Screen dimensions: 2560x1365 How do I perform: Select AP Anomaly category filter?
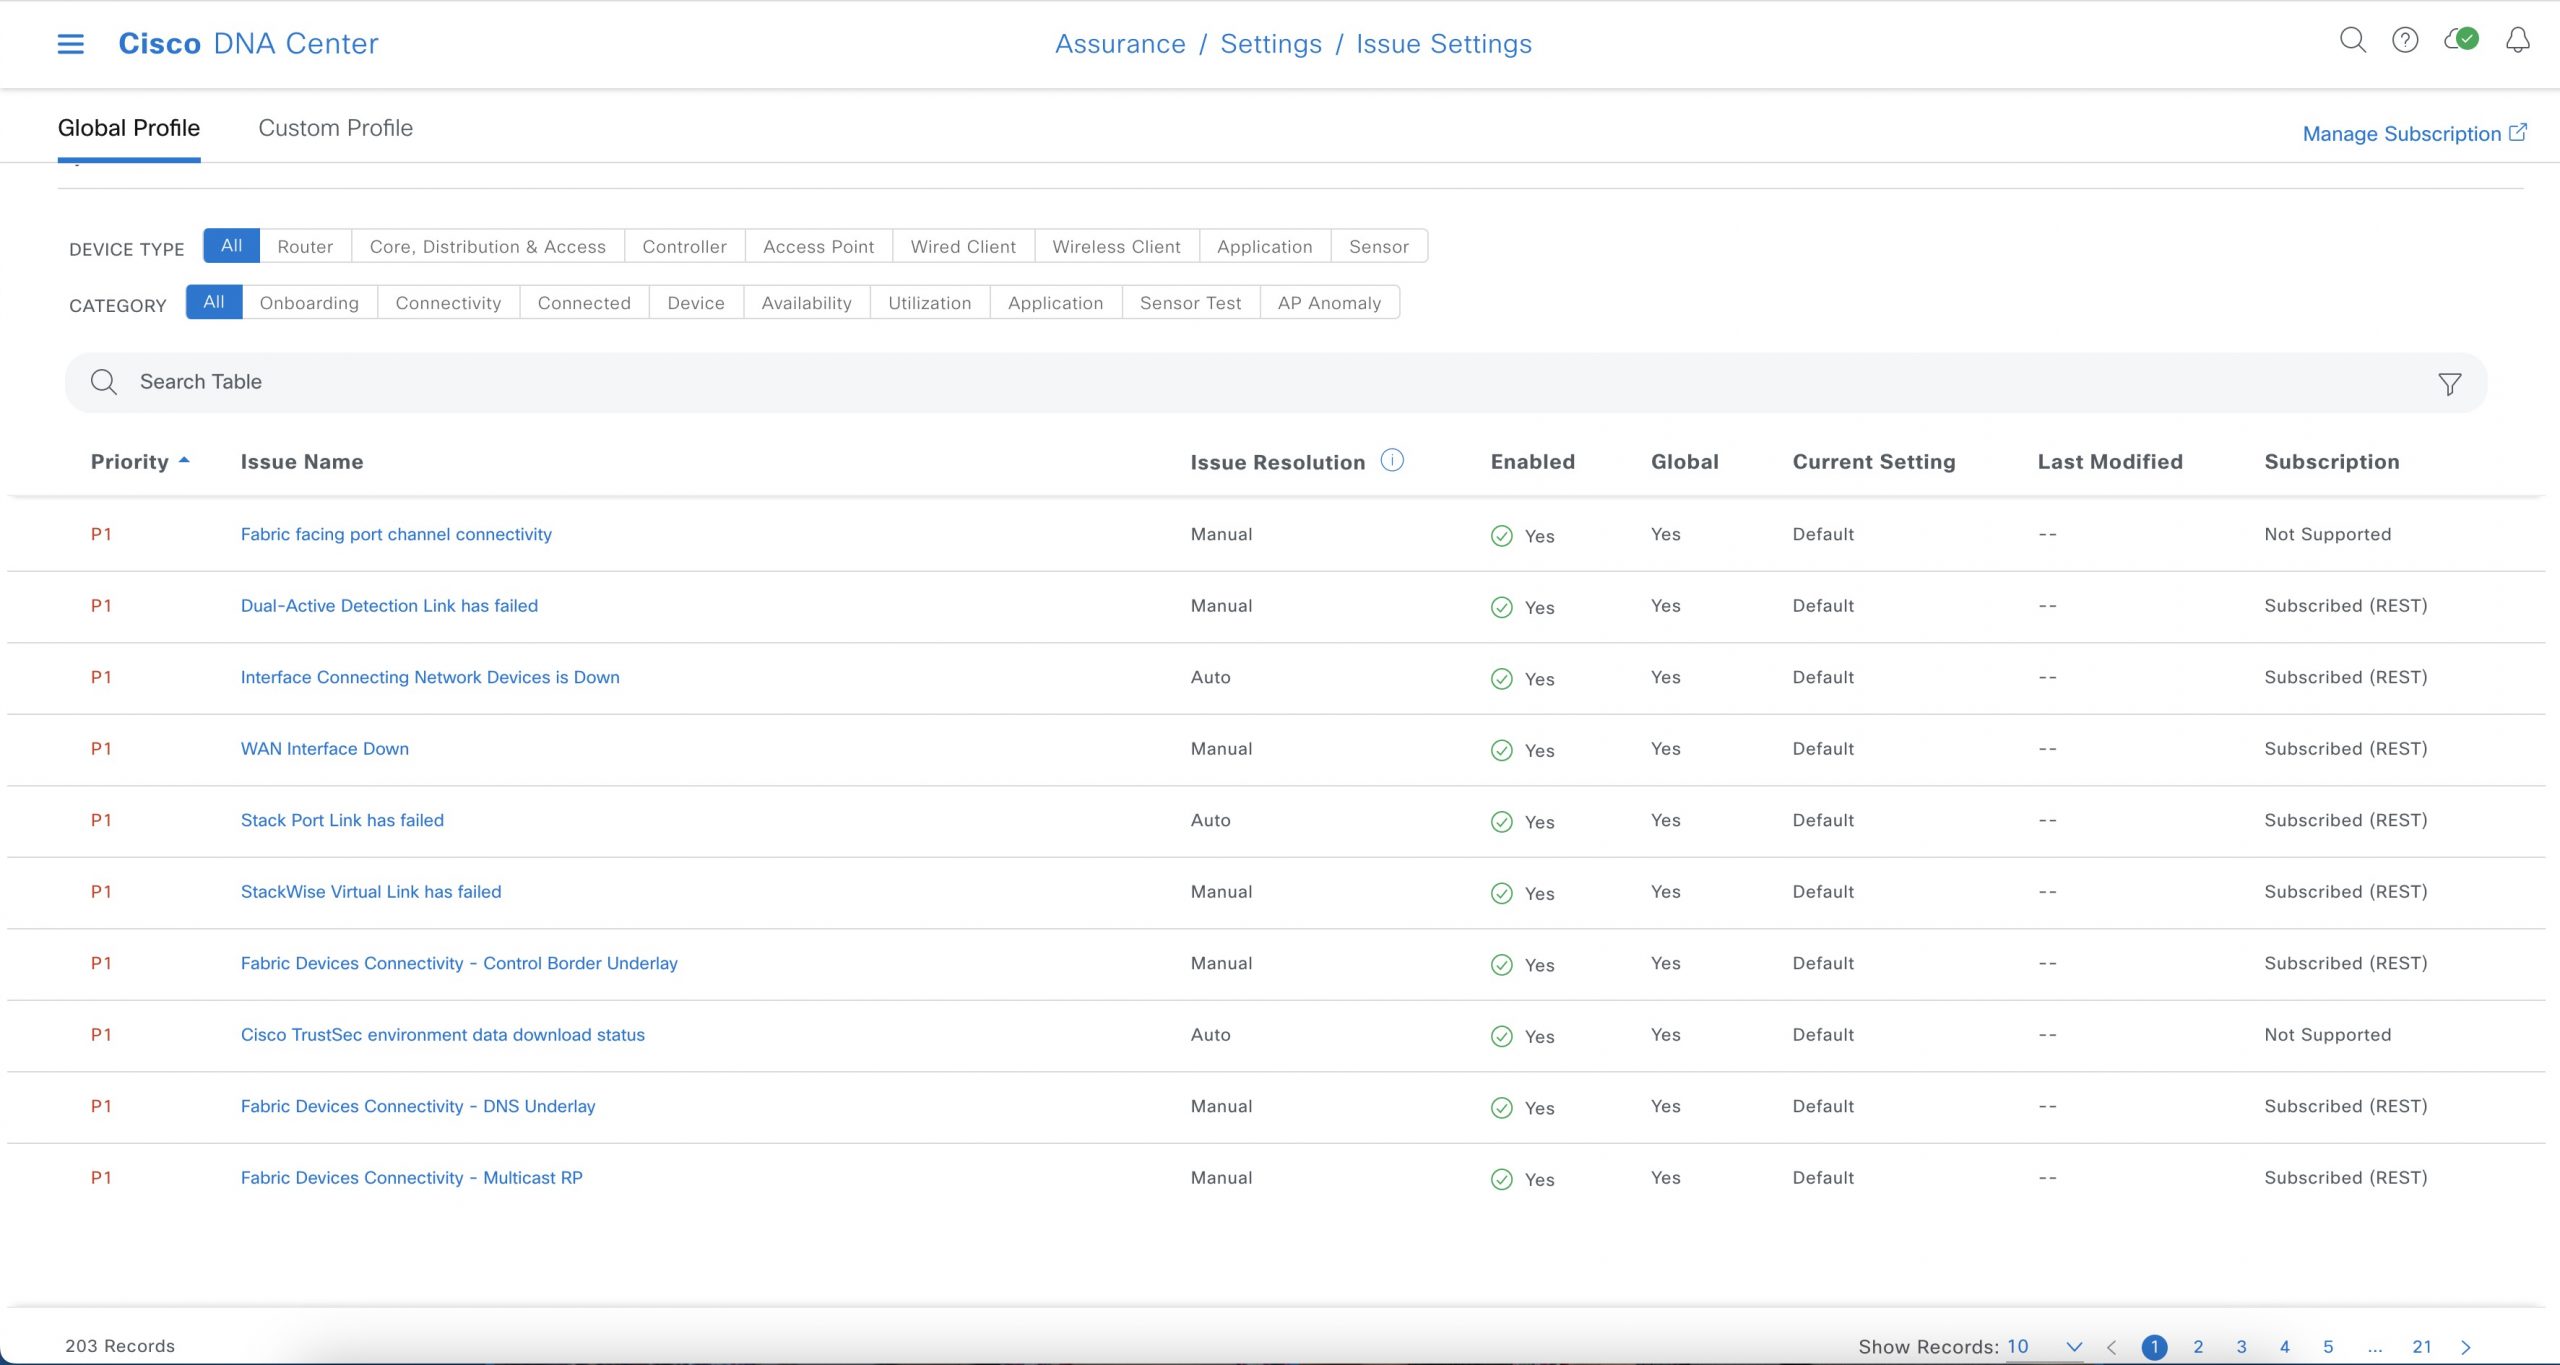tap(1329, 303)
